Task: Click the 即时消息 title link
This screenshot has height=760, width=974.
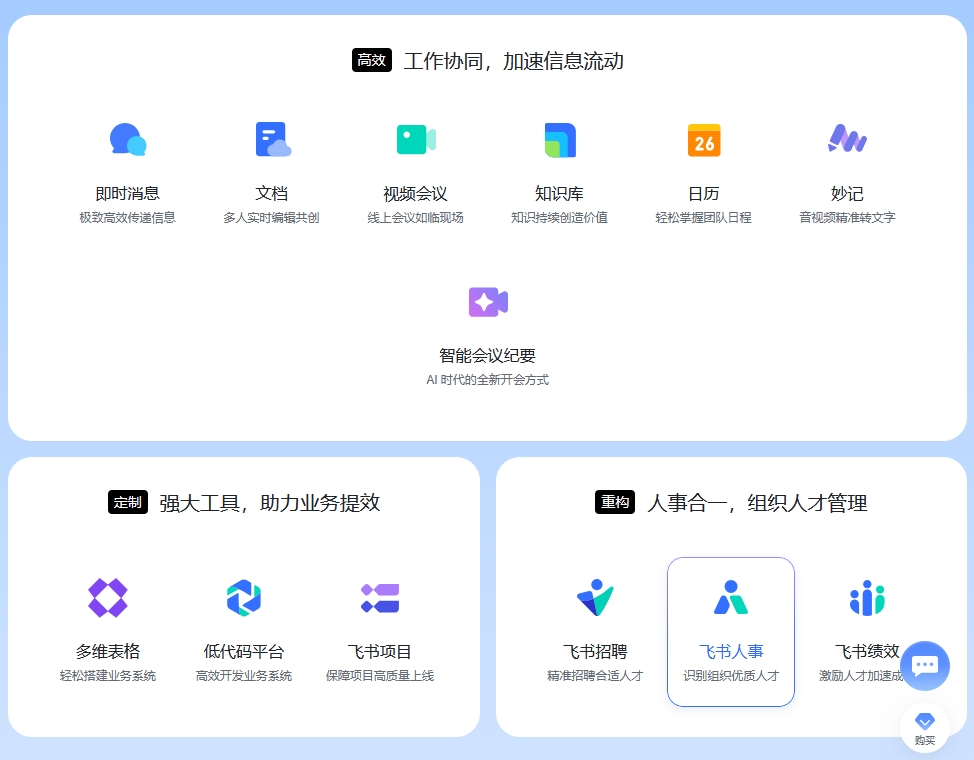Action: point(127,193)
